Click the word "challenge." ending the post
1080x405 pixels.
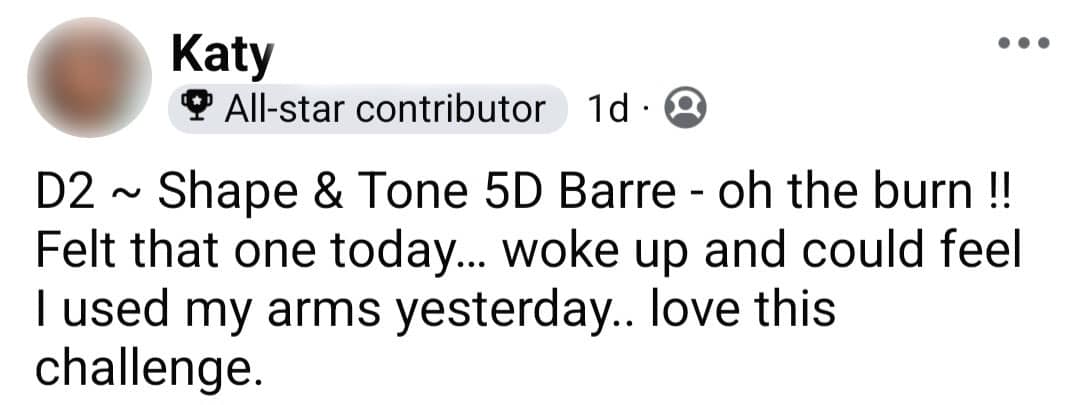coord(148,370)
